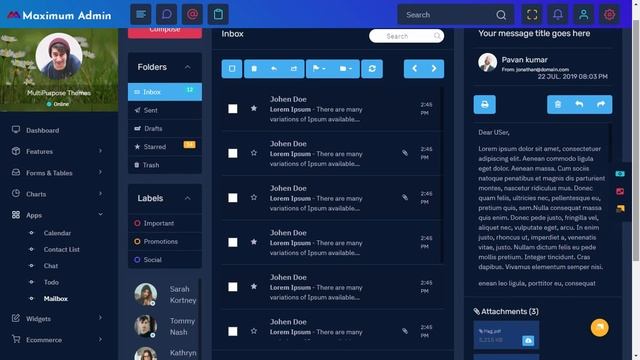This screenshot has height=360, width=640.
Task: Open the Trash folder
Action: pyautogui.click(x=165, y=165)
